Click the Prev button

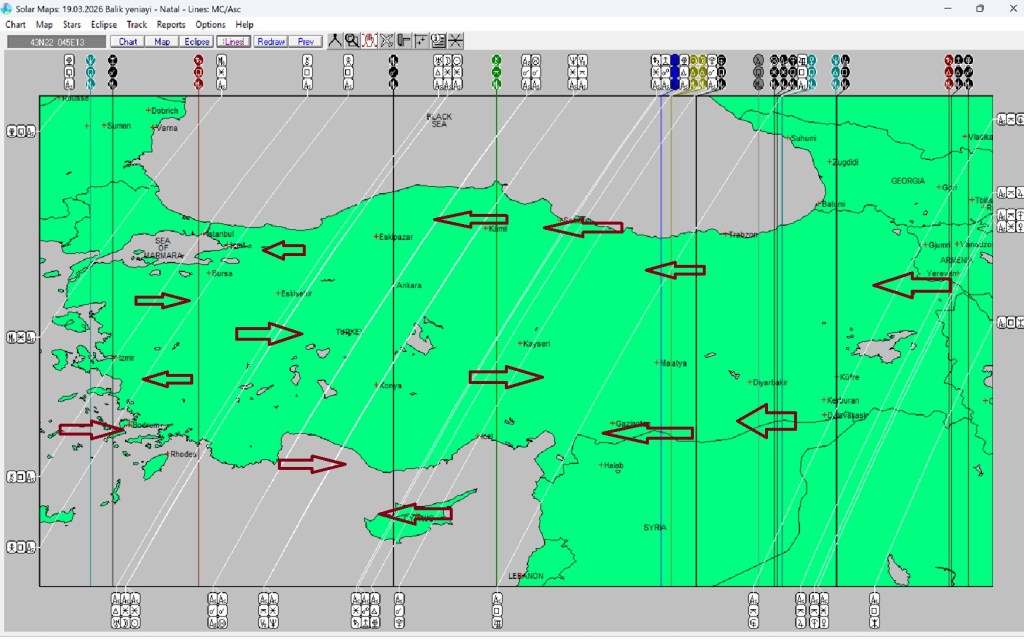(x=305, y=42)
